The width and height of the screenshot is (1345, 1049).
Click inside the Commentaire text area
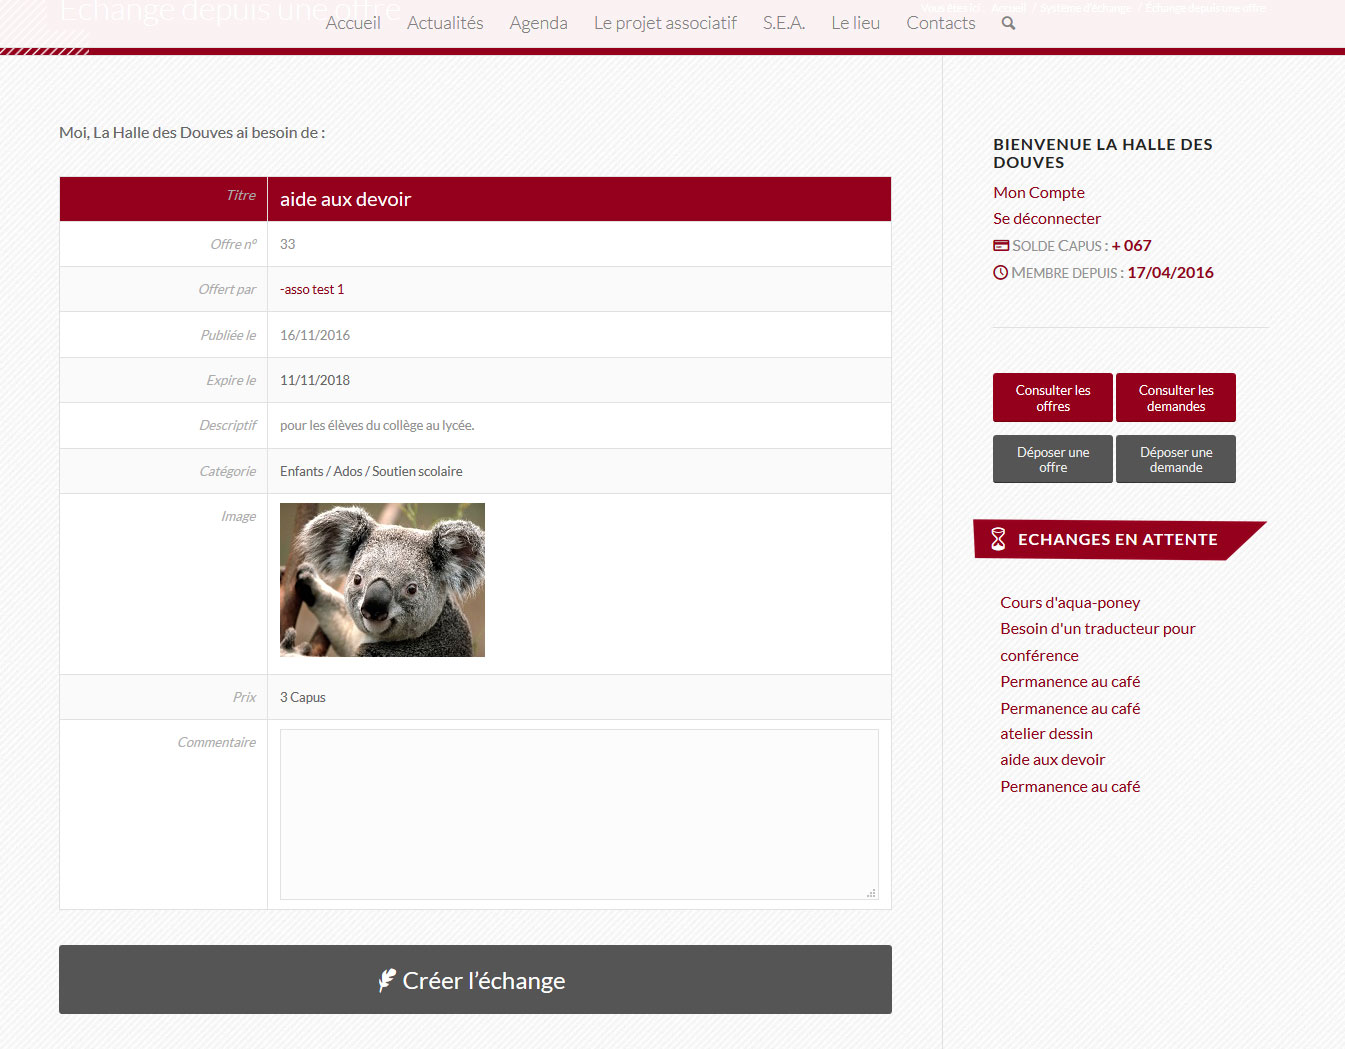[x=579, y=814]
